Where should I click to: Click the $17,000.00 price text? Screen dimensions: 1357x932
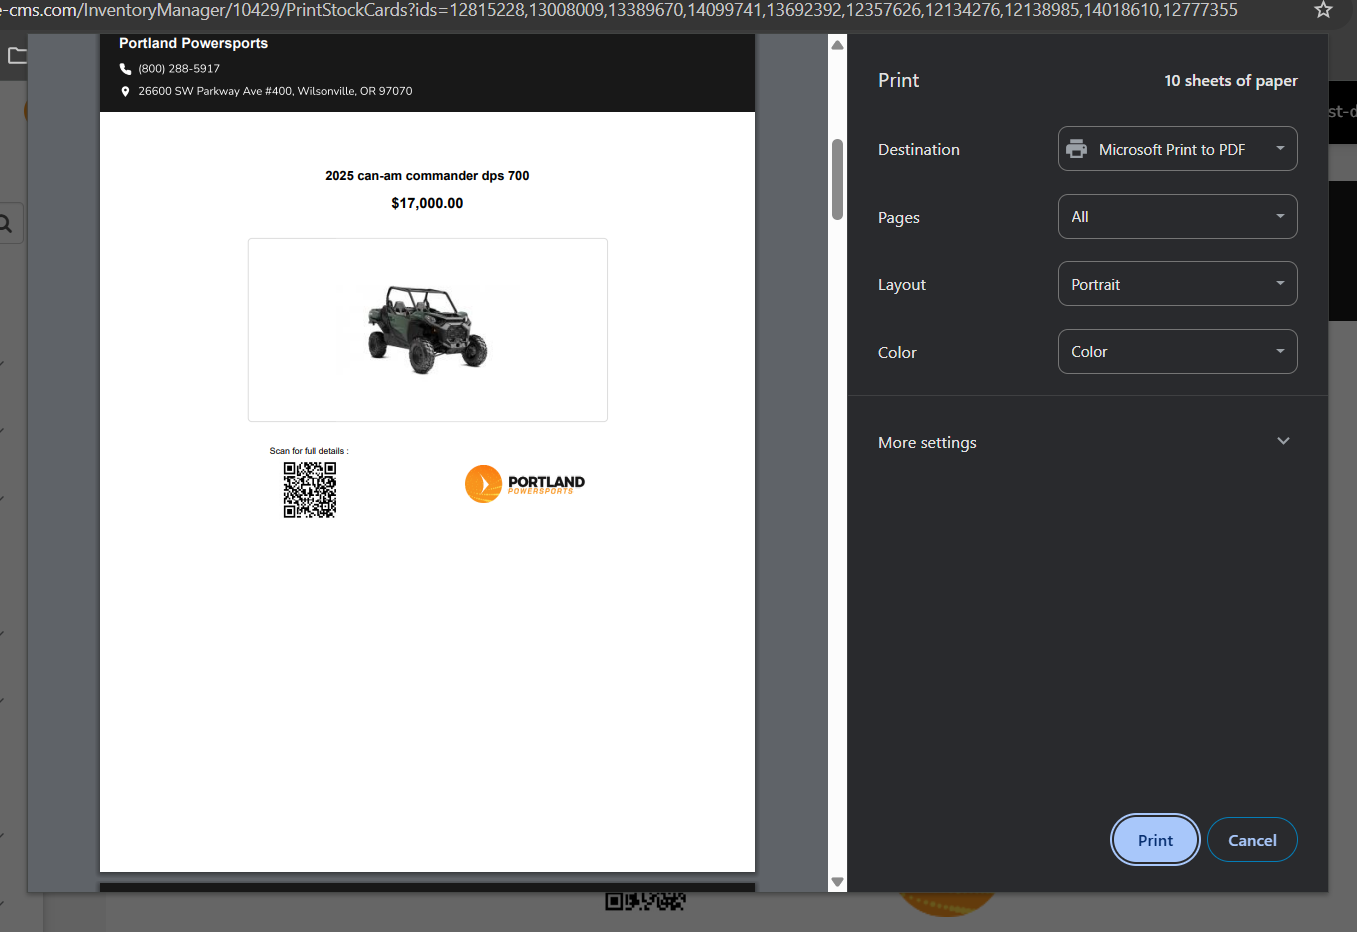pos(427,203)
